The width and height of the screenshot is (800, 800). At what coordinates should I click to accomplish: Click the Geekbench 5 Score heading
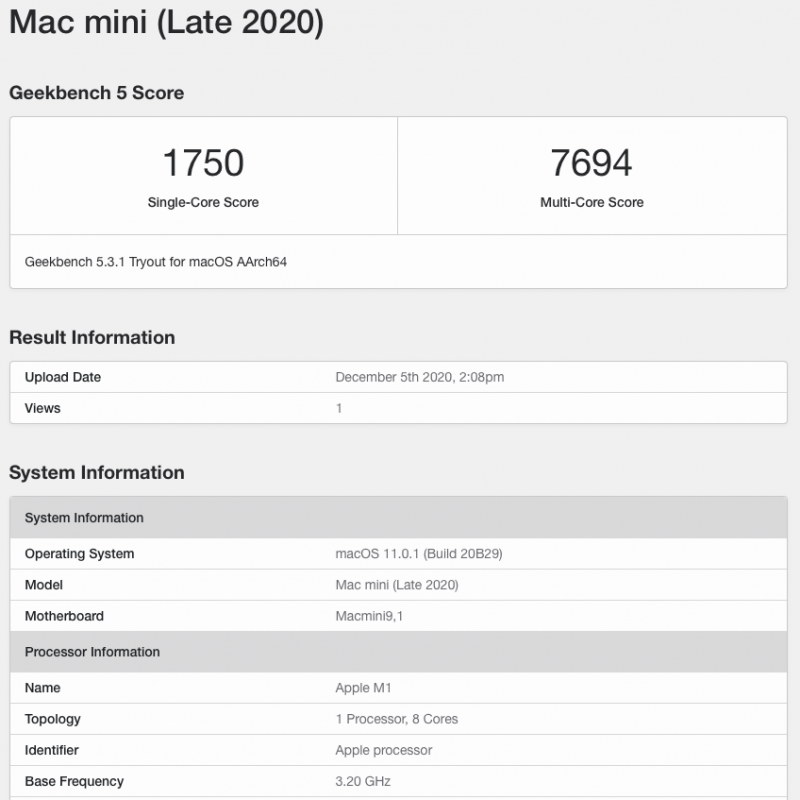point(97,93)
